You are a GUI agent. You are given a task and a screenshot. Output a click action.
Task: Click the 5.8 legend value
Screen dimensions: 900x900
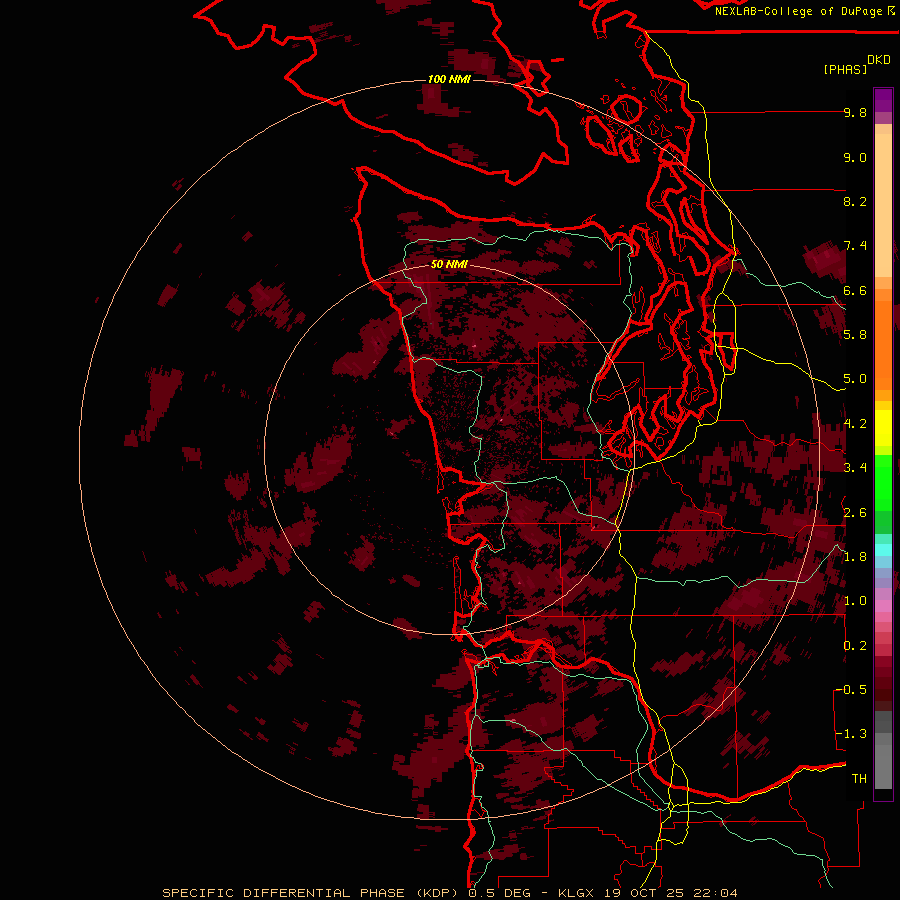(855, 335)
